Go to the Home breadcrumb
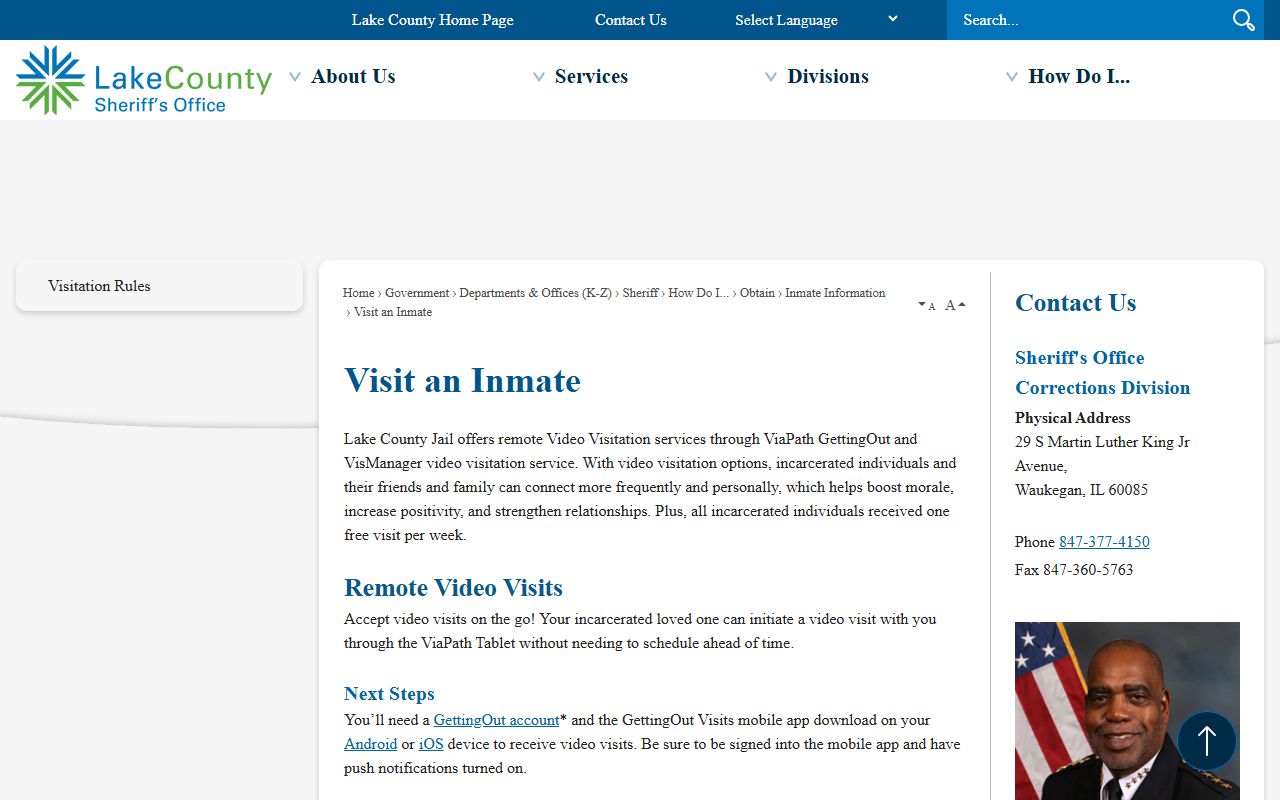 coord(358,293)
